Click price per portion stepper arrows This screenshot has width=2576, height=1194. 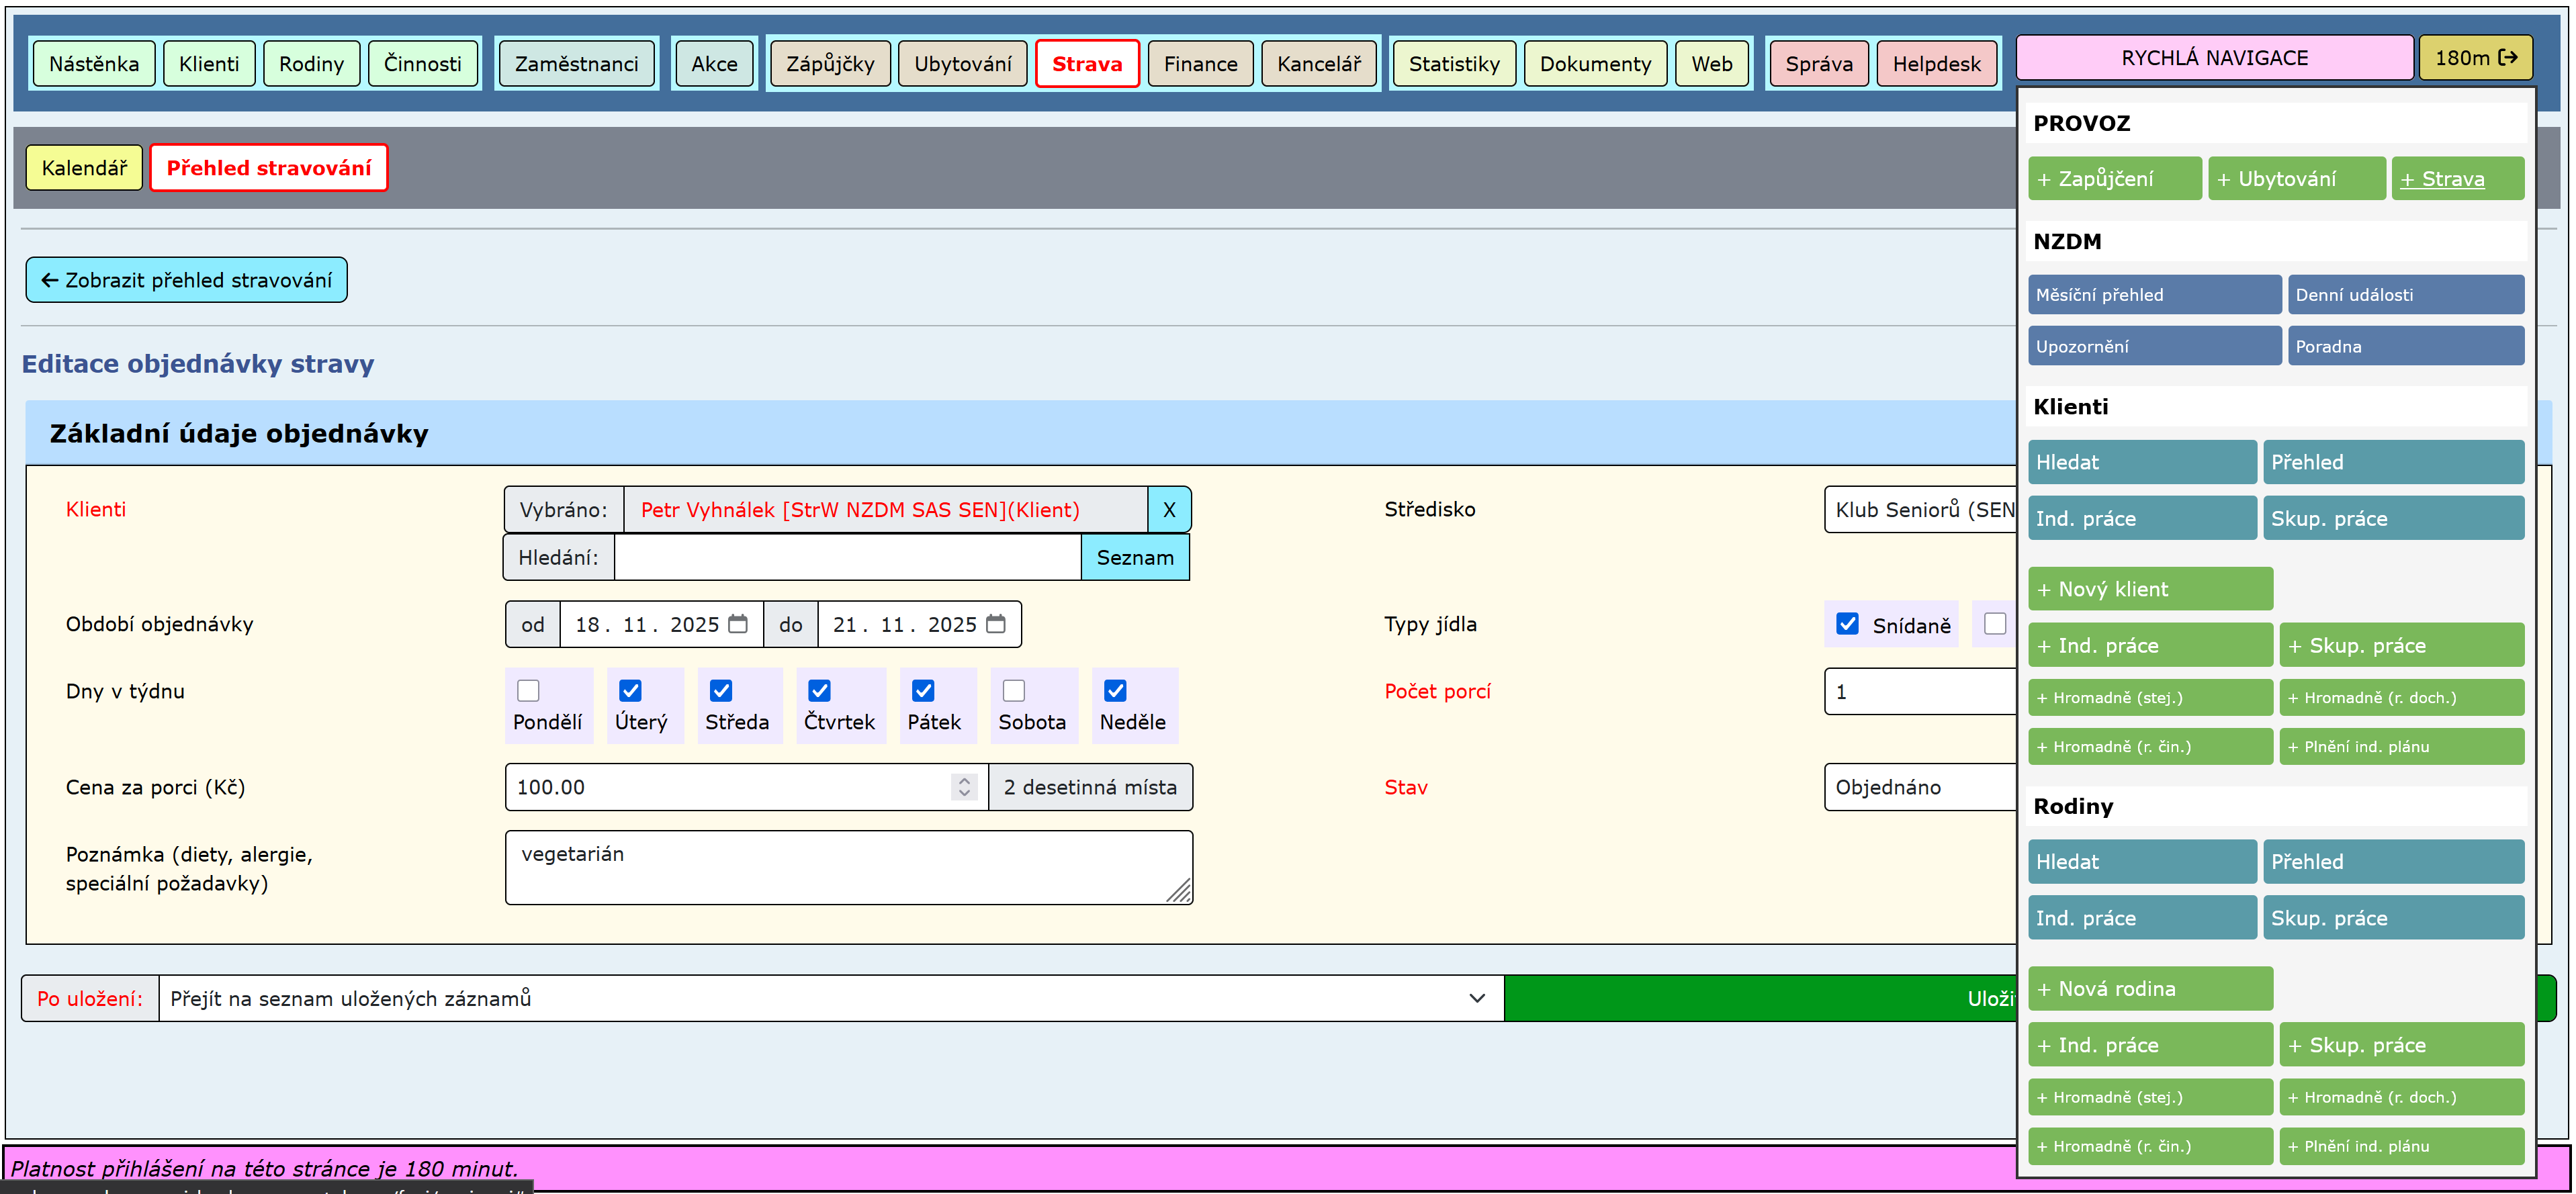click(x=964, y=787)
